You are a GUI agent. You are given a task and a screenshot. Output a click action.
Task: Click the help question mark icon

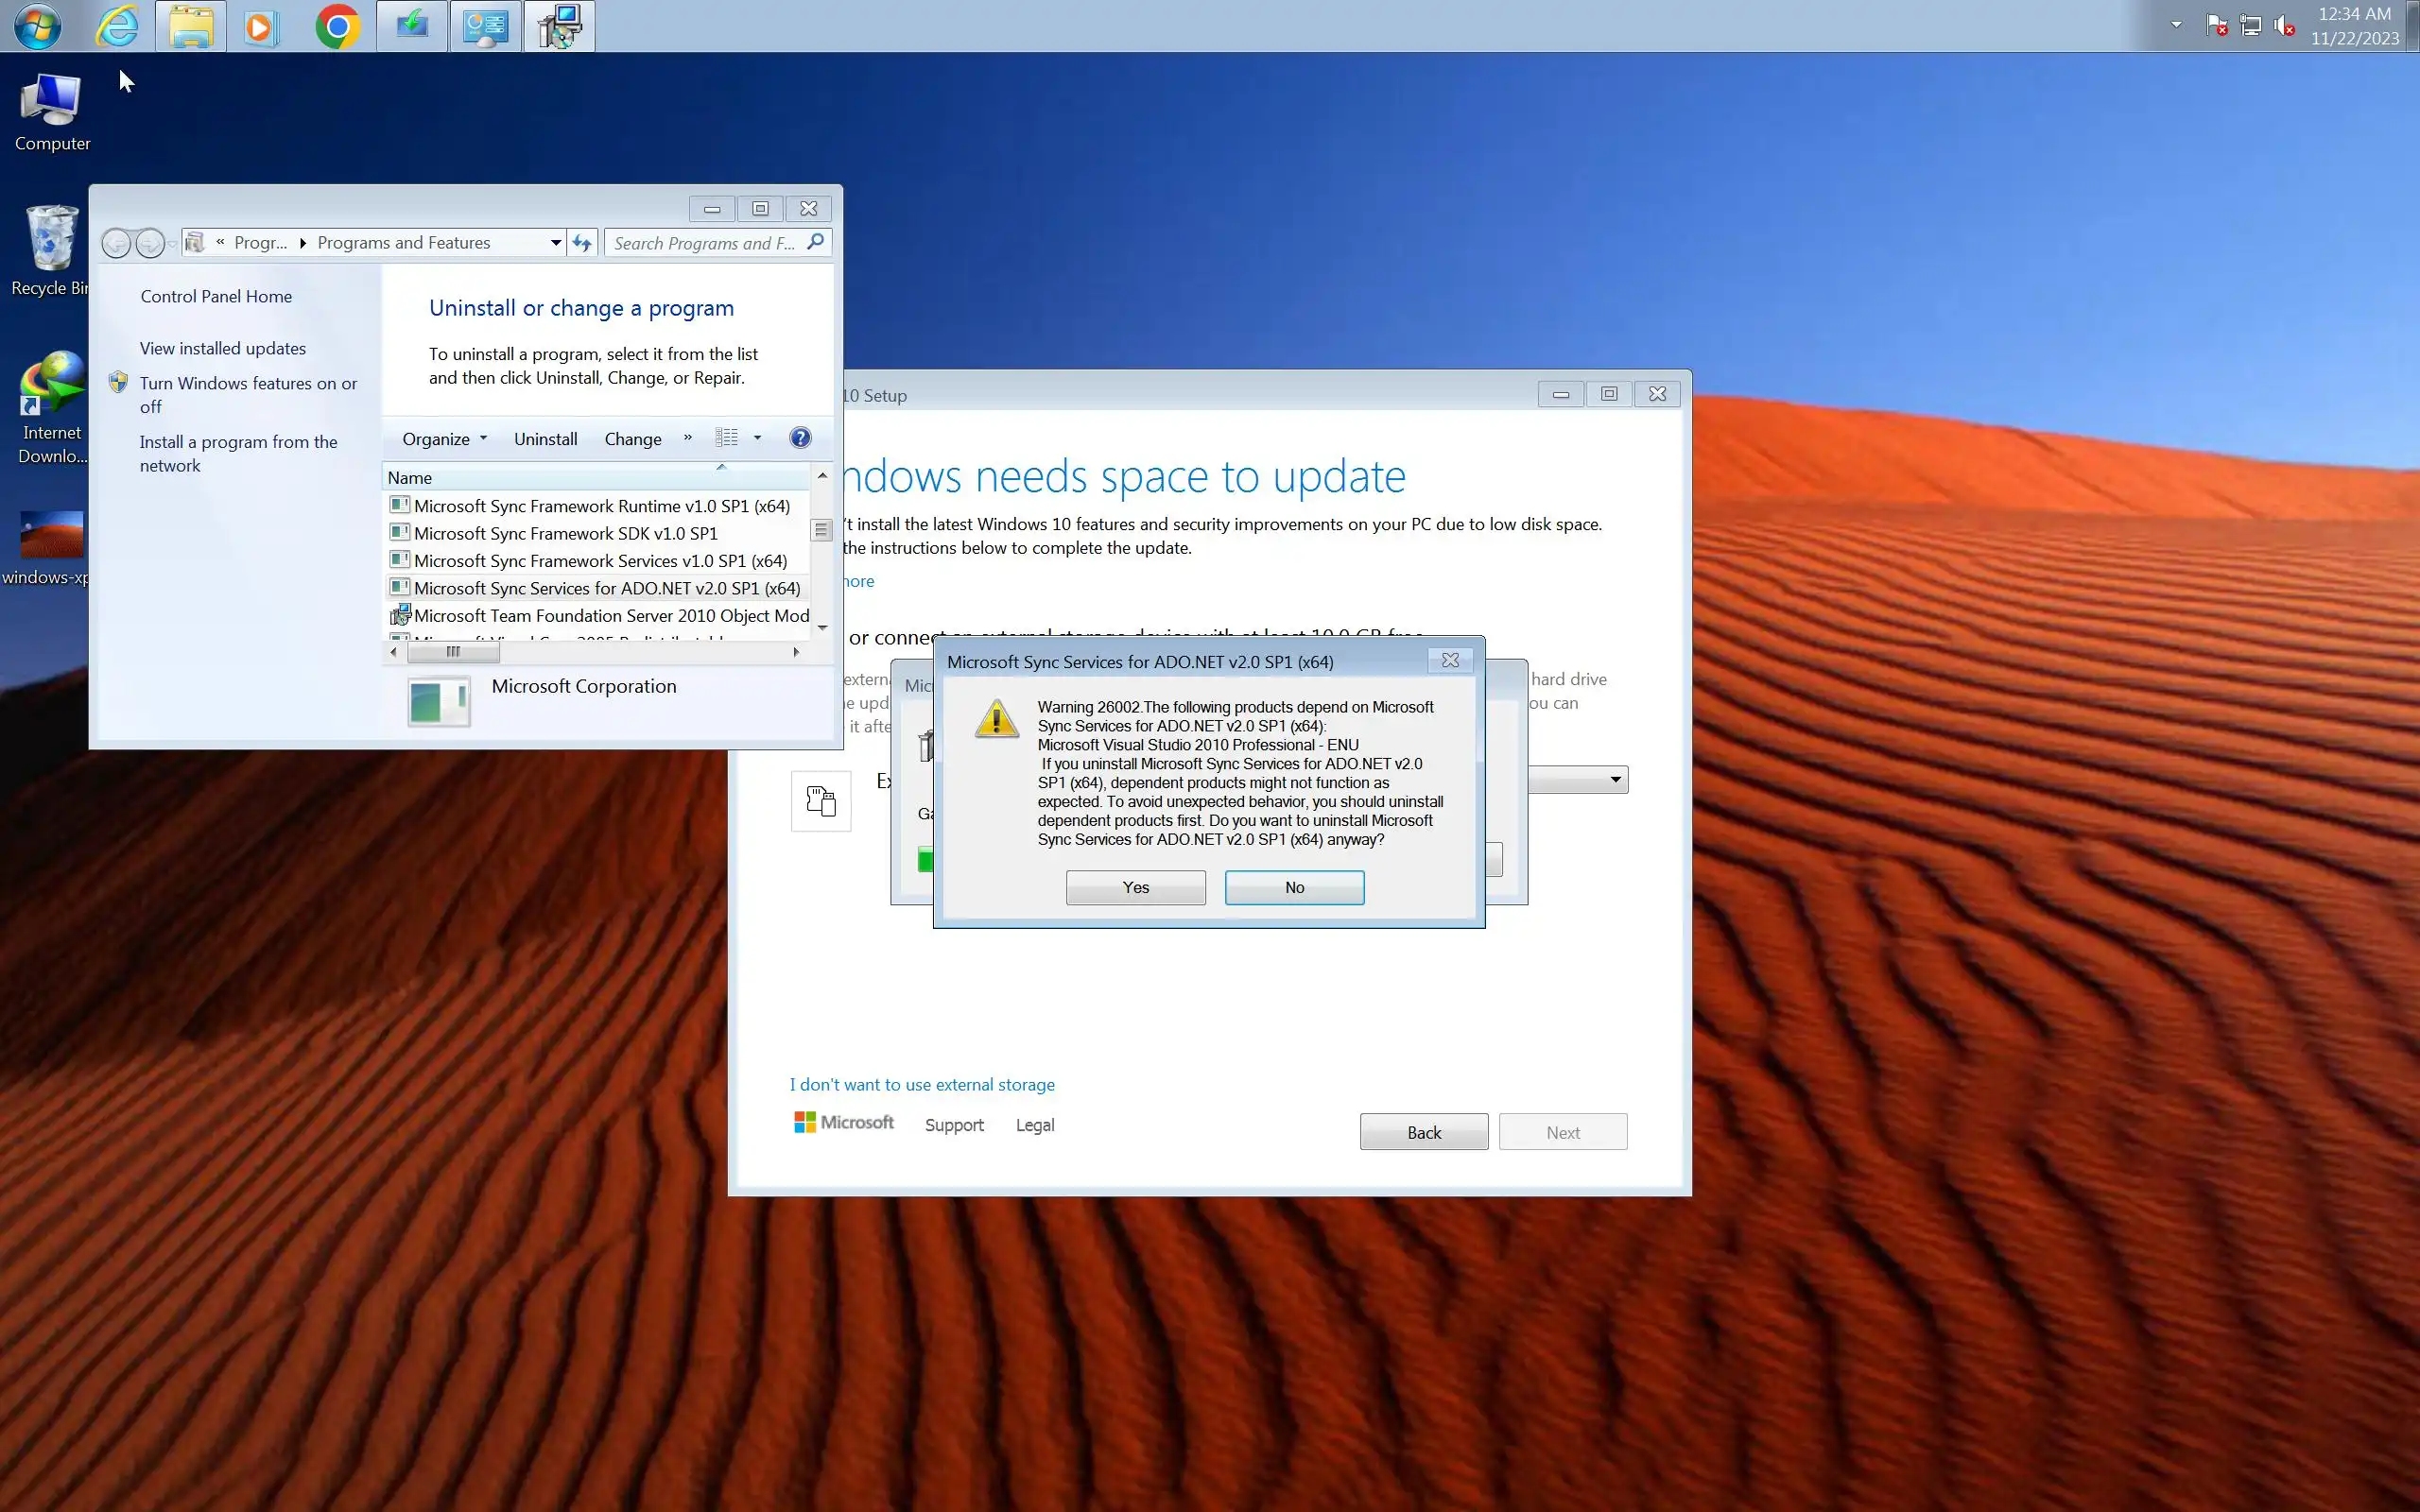coord(799,438)
